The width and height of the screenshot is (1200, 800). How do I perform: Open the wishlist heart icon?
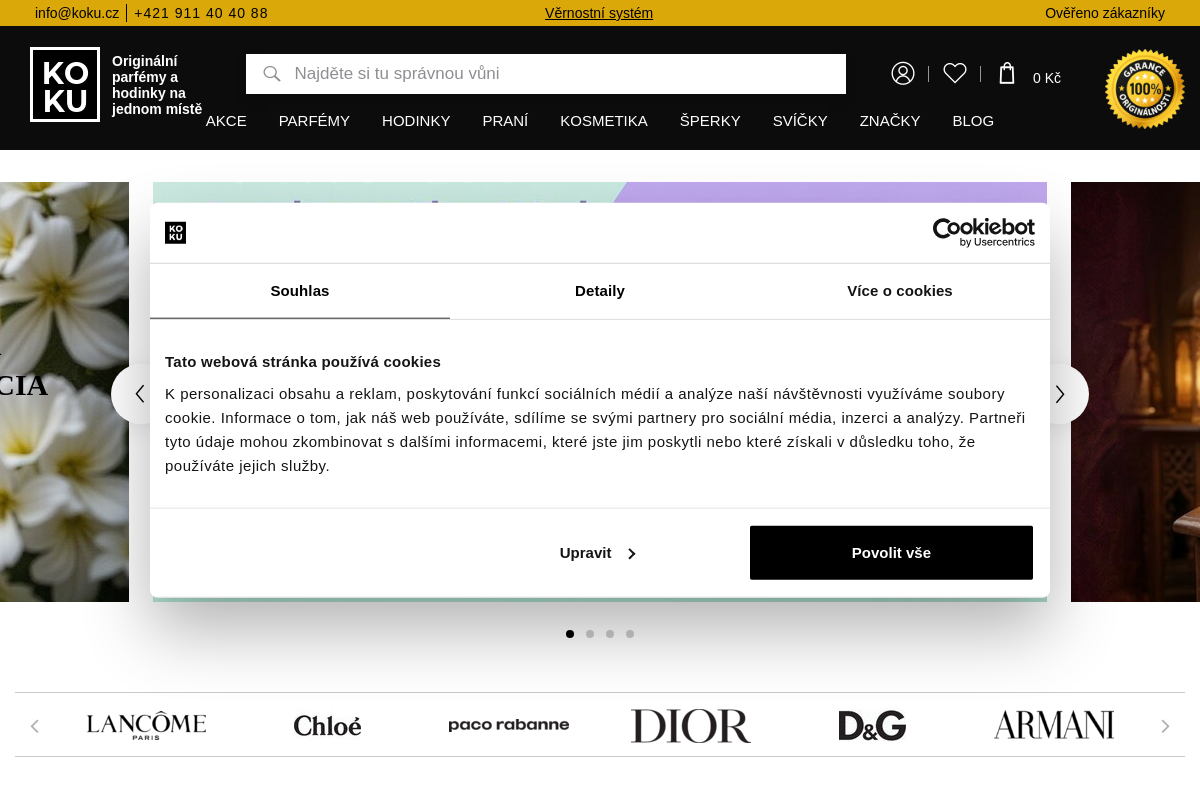point(955,74)
